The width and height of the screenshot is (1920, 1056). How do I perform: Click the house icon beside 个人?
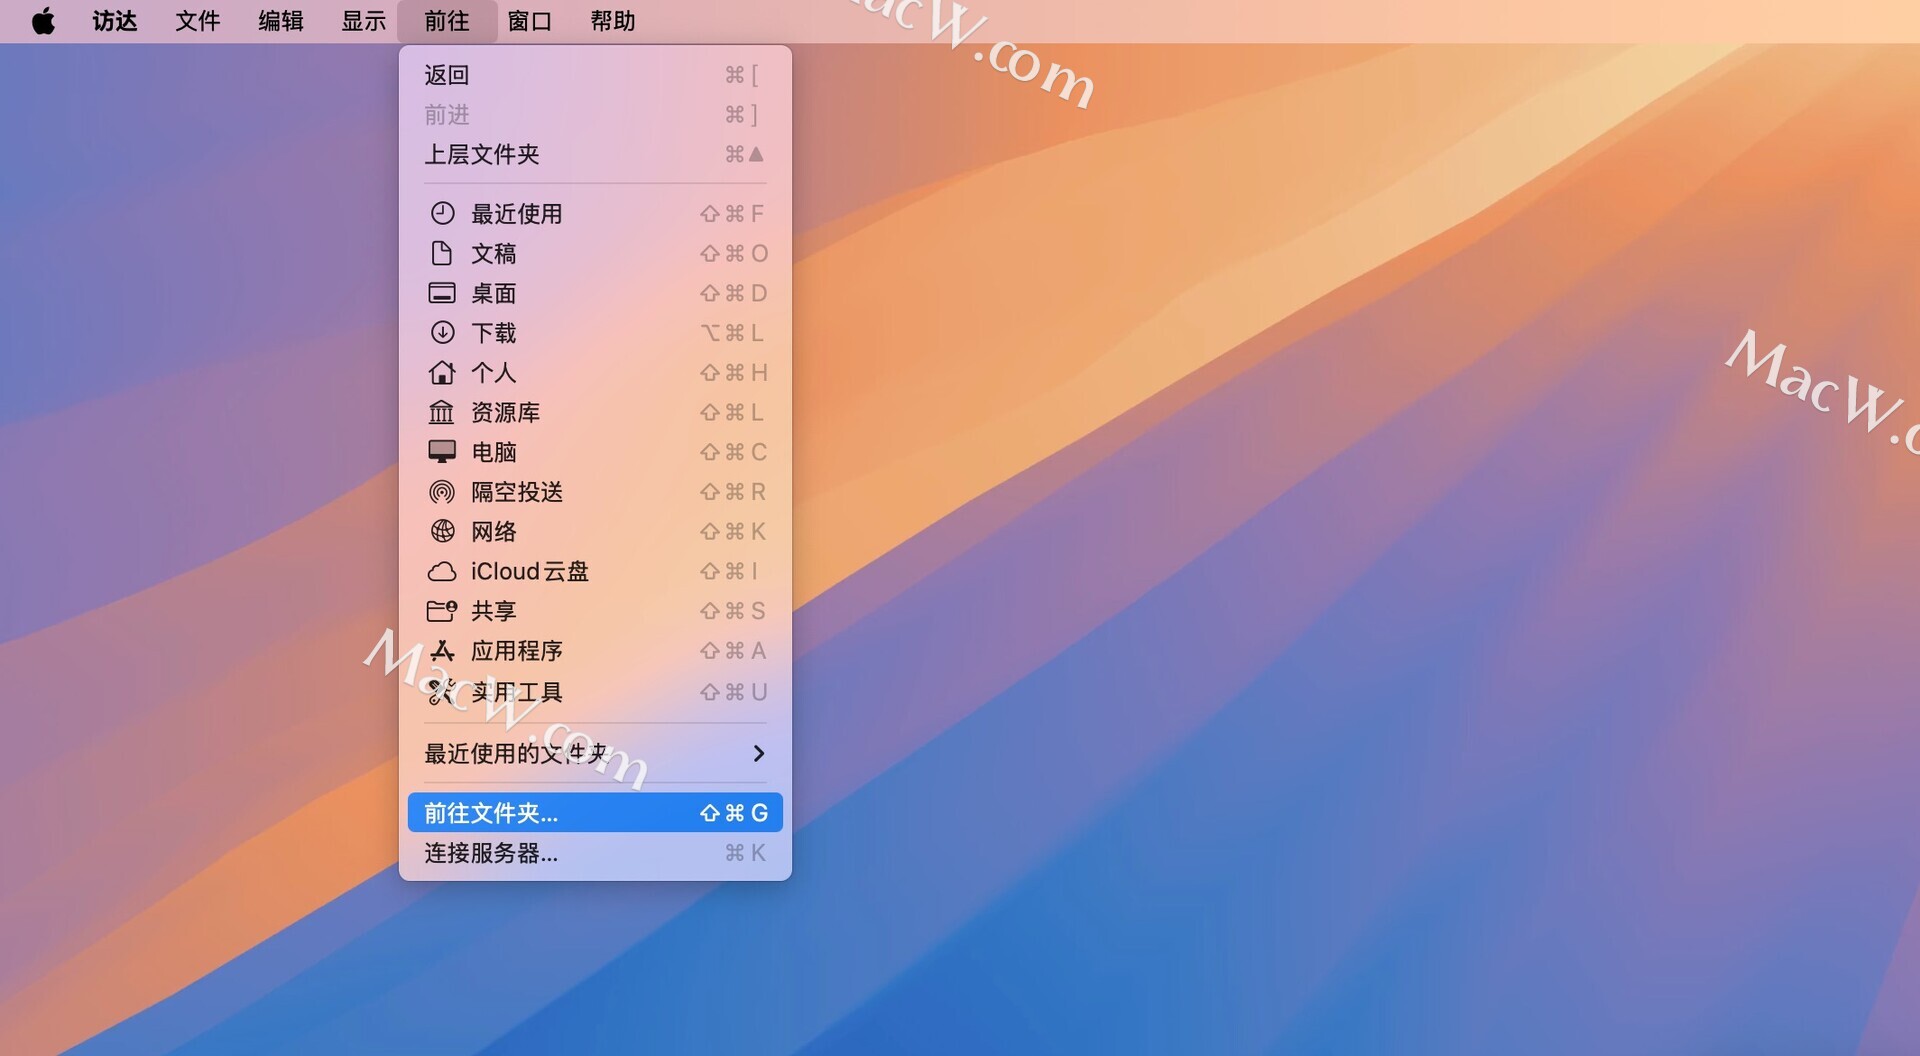tap(442, 372)
